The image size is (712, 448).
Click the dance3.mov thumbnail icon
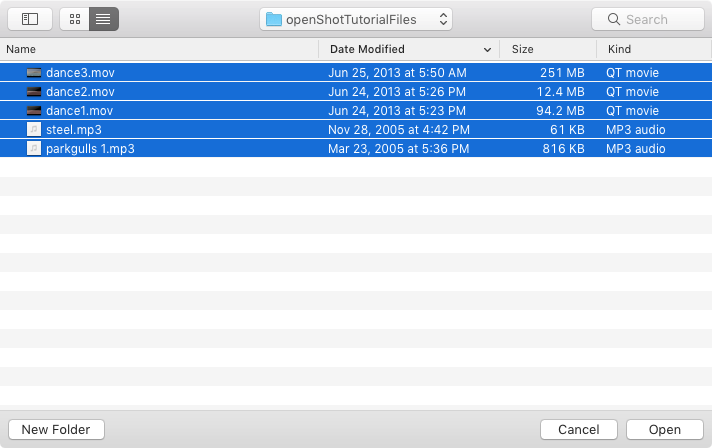[x=34, y=73]
